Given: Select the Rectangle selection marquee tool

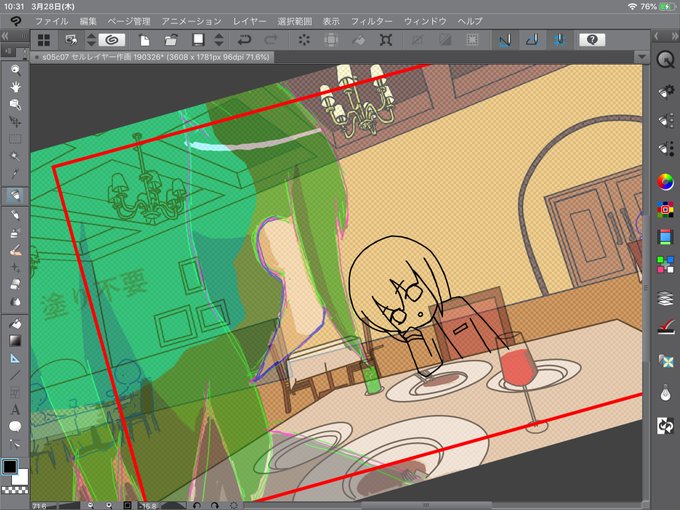Looking at the screenshot, I should [15, 139].
